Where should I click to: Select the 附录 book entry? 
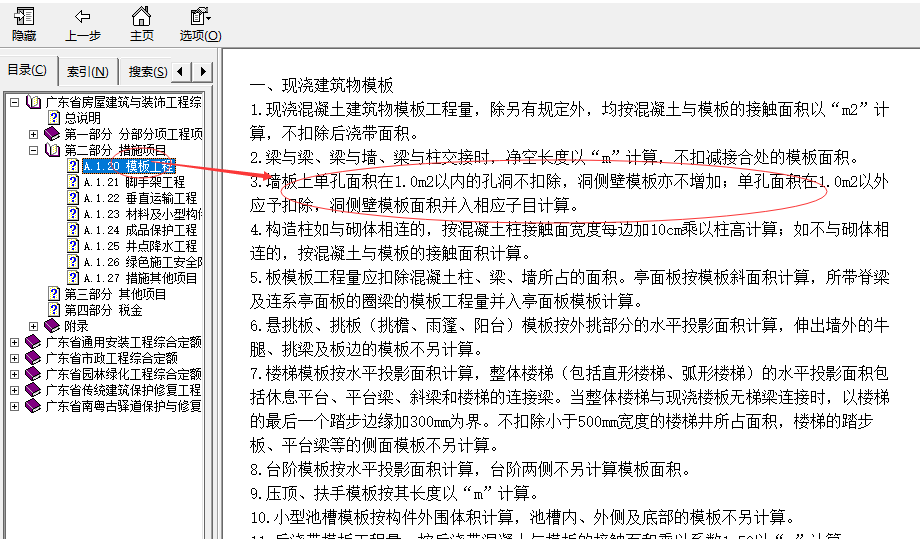(x=76, y=326)
